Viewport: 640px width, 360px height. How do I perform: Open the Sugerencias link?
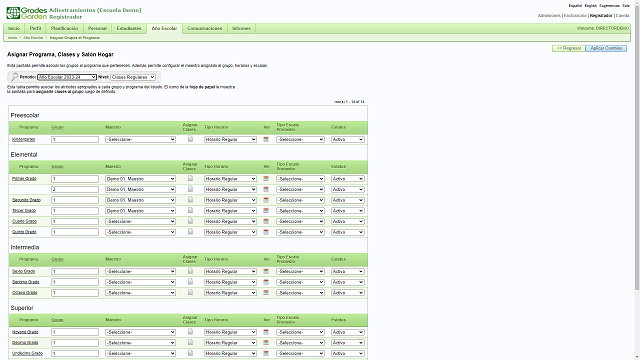coord(609,6)
